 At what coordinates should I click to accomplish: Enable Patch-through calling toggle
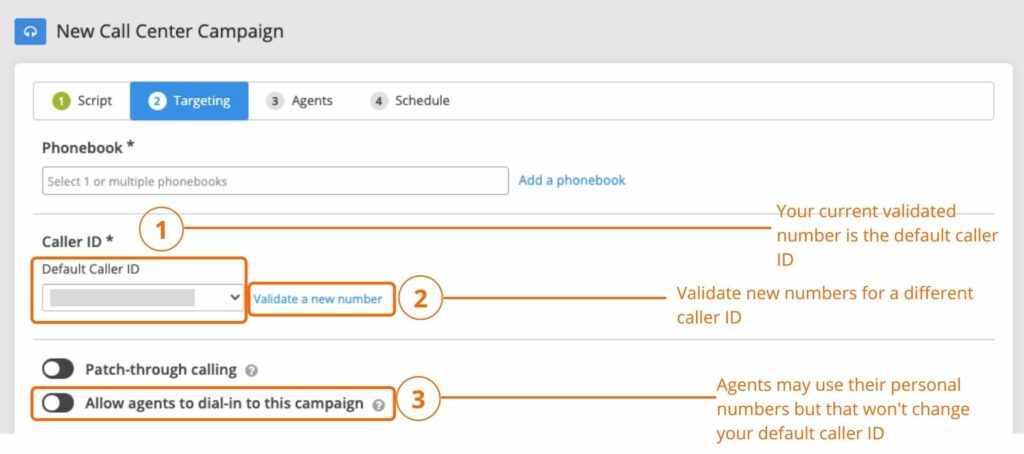coord(58,370)
